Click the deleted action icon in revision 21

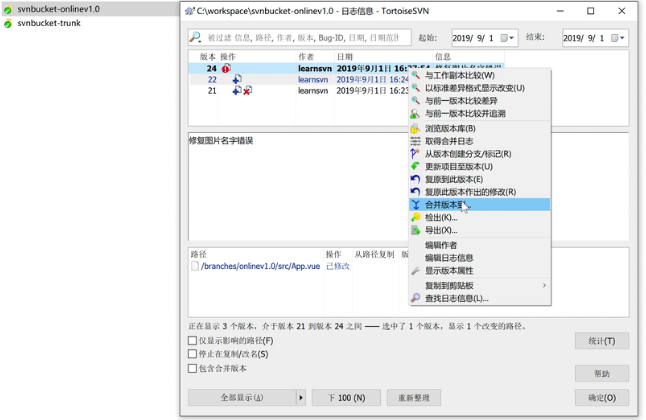pyautogui.click(x=247, y=91)
